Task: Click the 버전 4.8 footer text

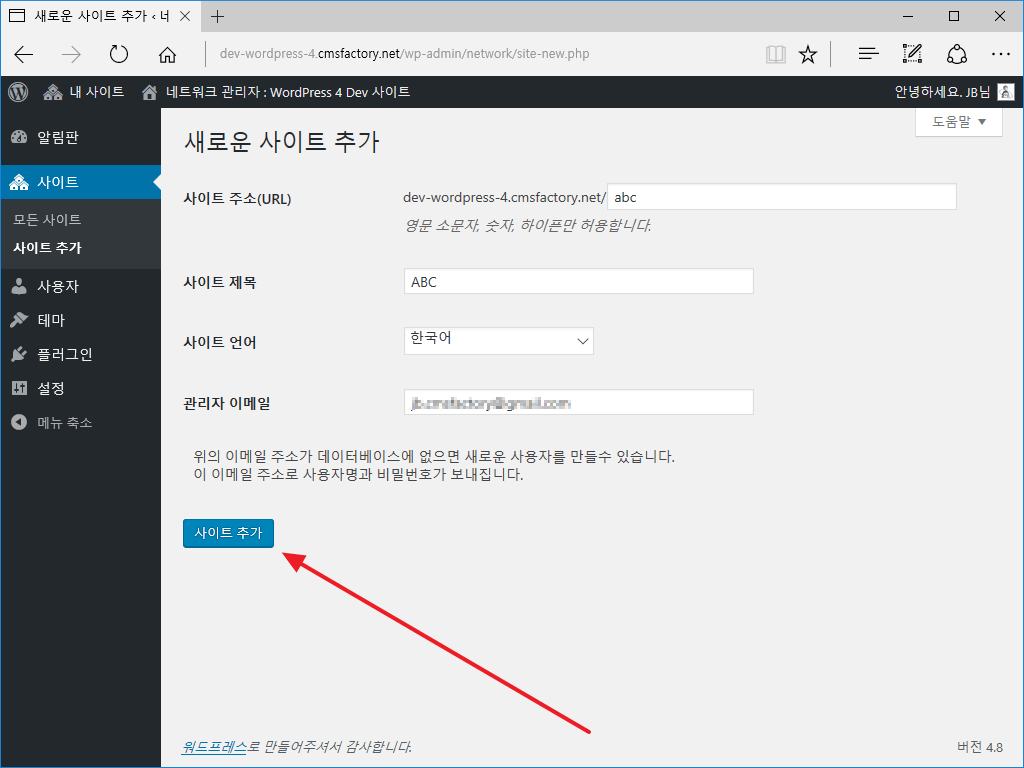Action: [x=980, y=747]
